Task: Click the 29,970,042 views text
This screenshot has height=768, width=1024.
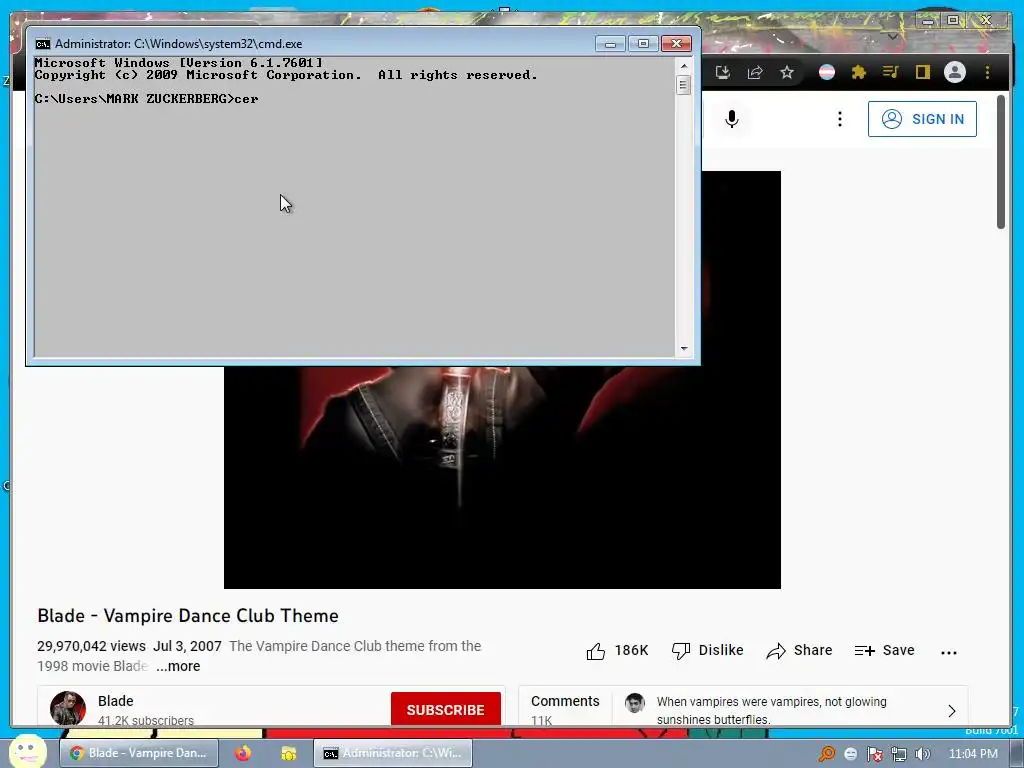Action: pyautogui.click(x=91, y=646)
